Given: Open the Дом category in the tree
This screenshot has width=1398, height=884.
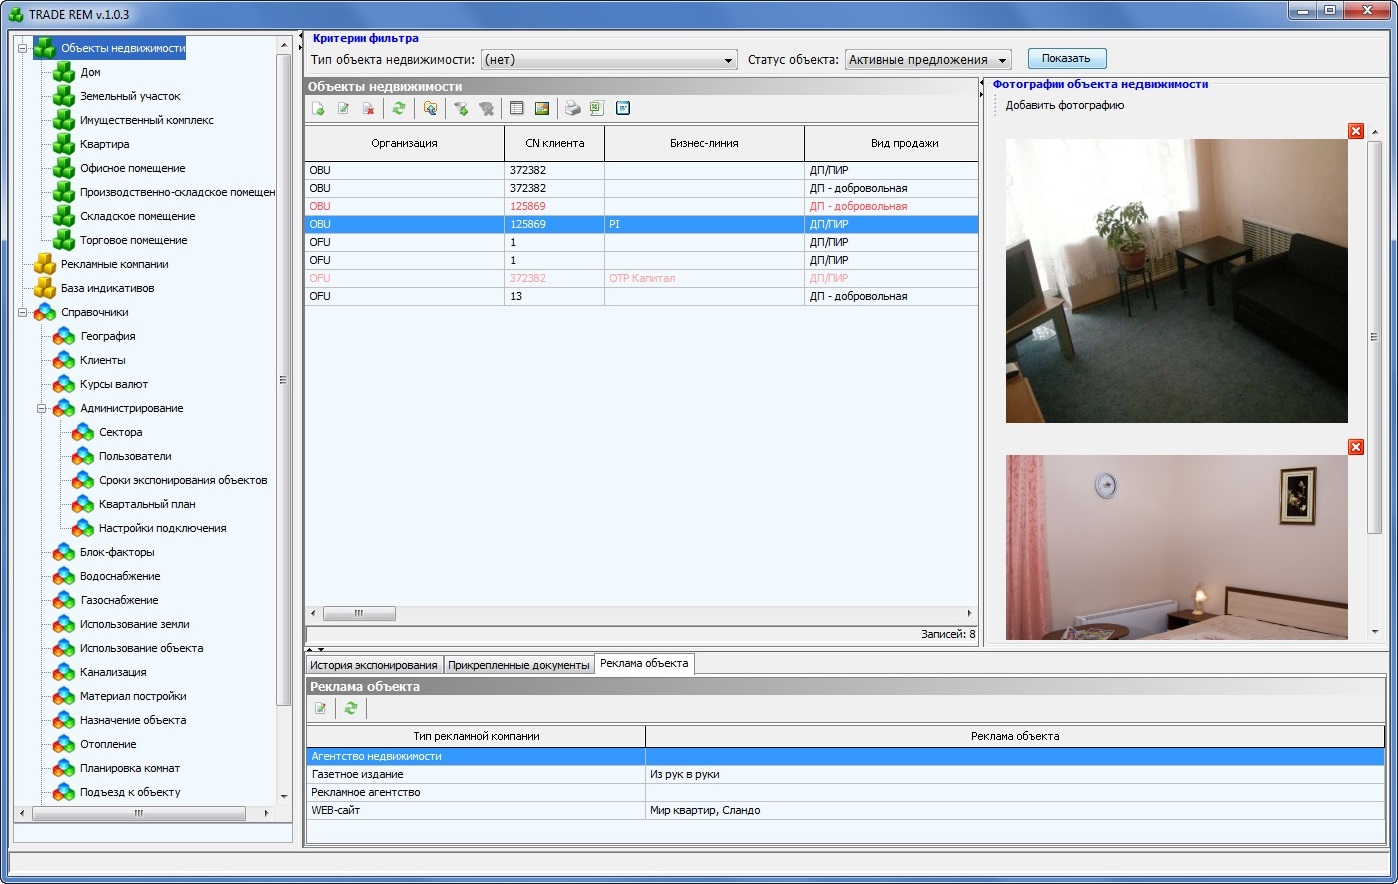Looking at the screenshot, I should click(90, 72).
